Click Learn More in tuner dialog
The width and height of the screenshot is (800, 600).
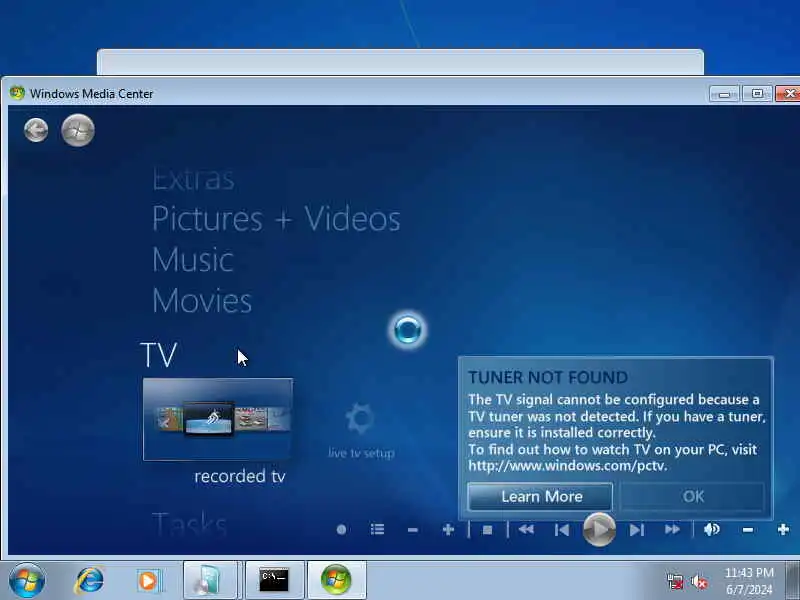[x=540, y=496]
